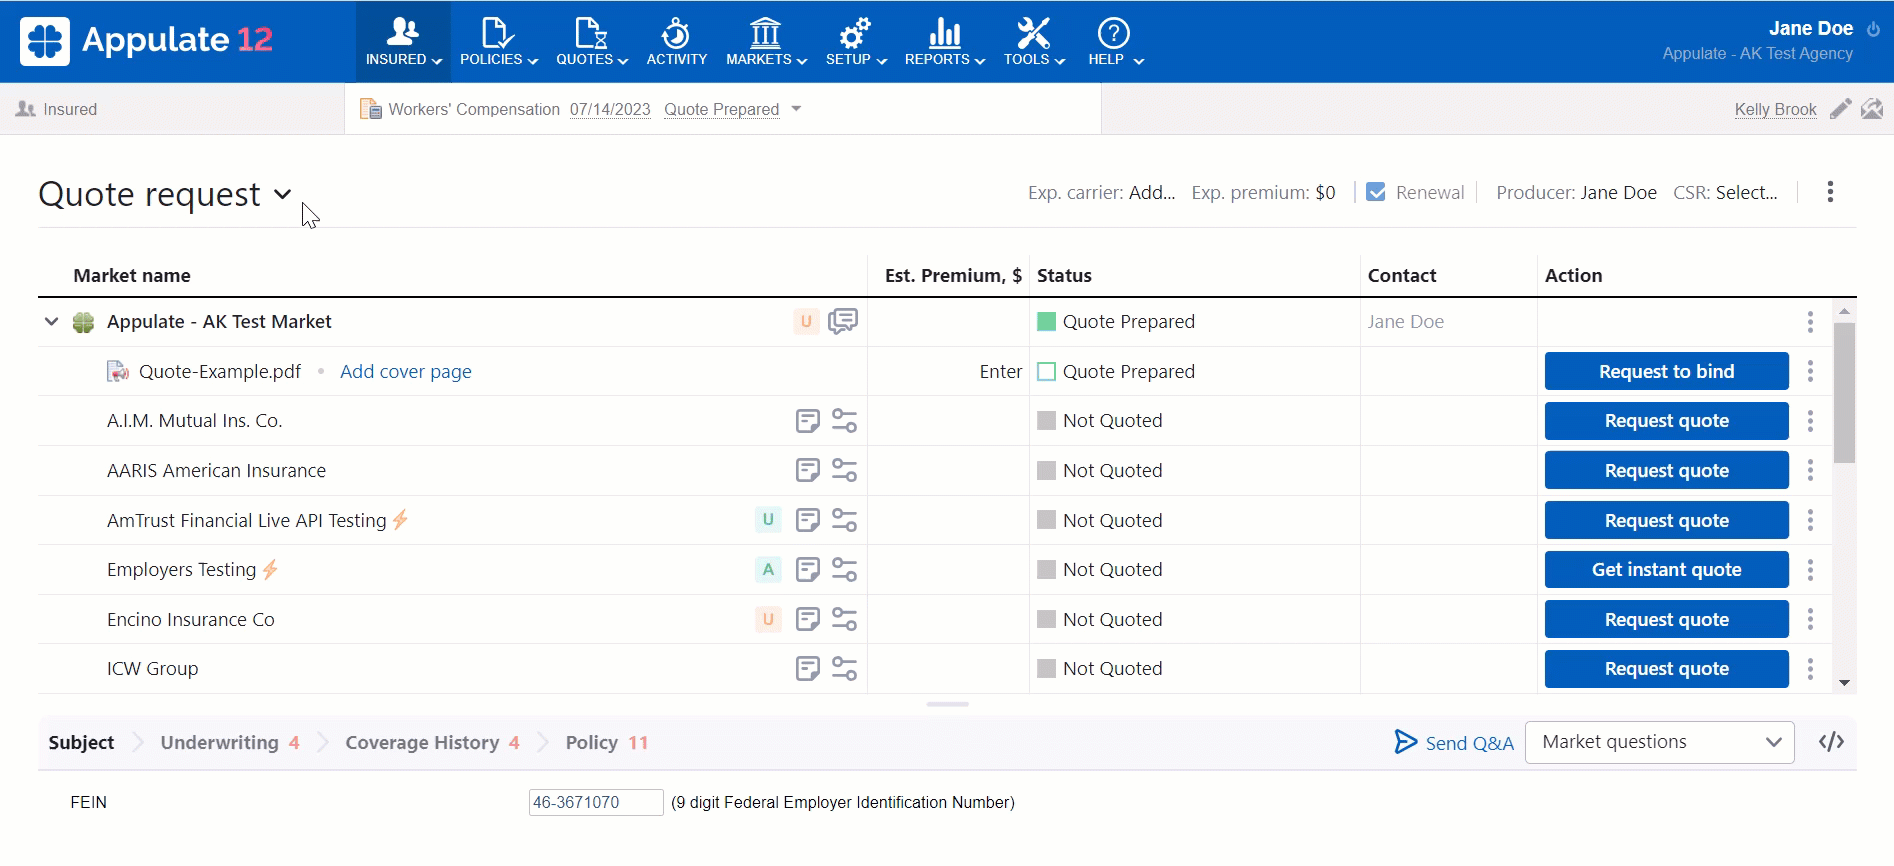Open notes icon for ICW Group
The image size is (1894, 866).
click(x=808, y=669)
